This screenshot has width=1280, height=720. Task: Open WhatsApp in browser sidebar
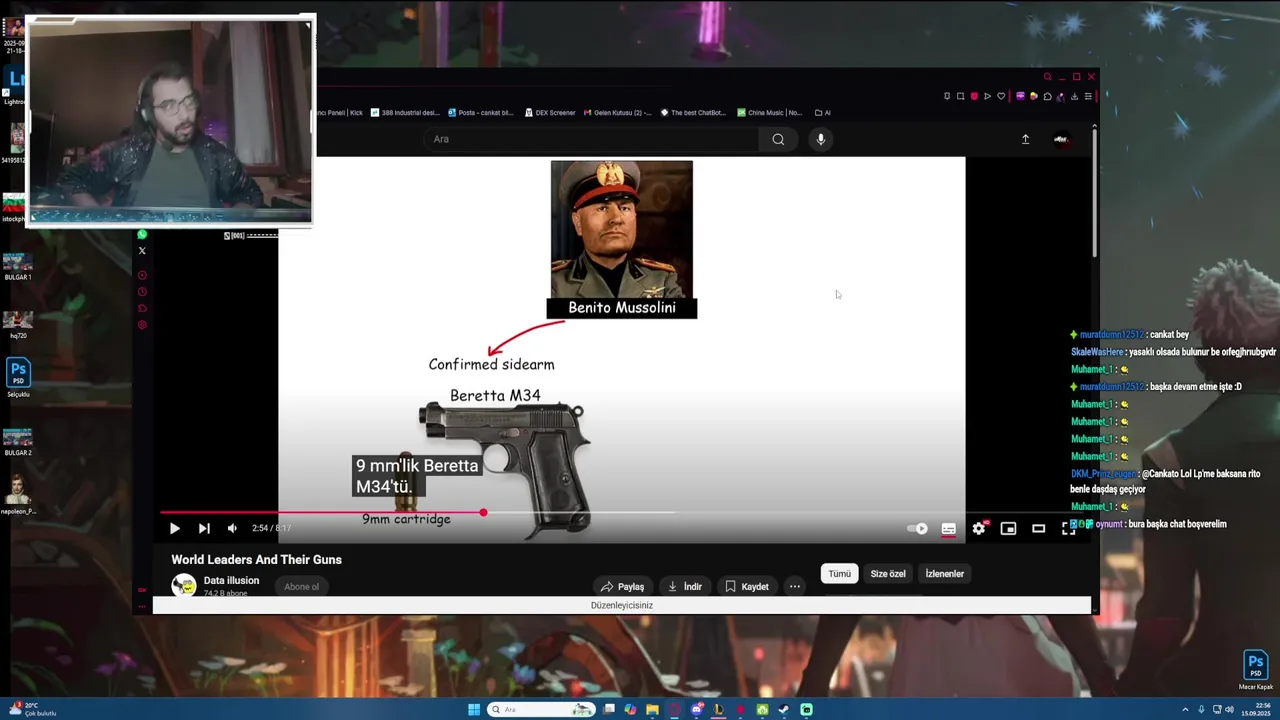(142, 234)
